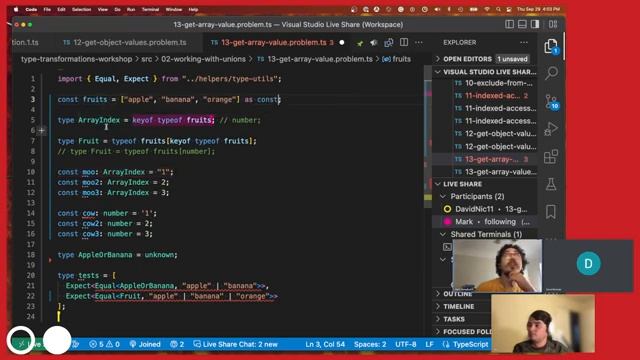640x360 pixels.
Task: Click the D participant avatar in the video call
Action: click(x=588, y=264)
